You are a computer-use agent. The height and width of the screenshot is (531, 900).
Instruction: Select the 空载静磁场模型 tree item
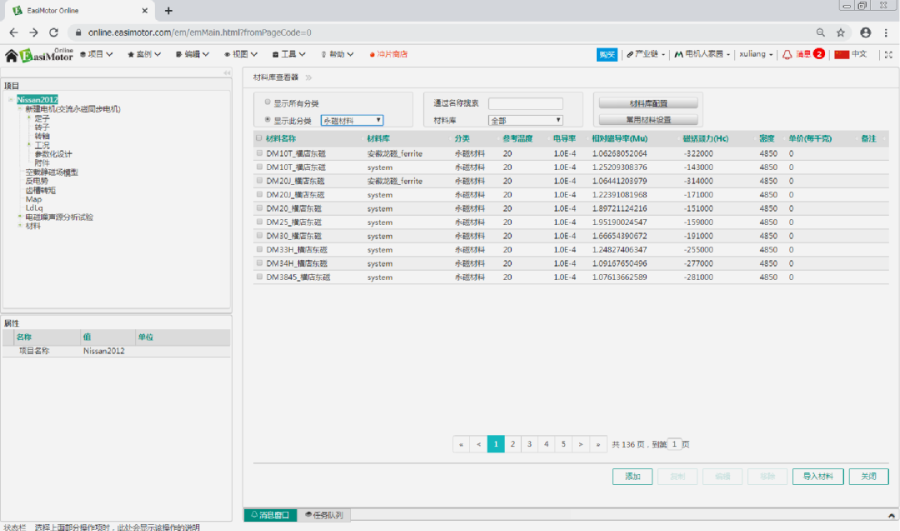click(52, 172)
